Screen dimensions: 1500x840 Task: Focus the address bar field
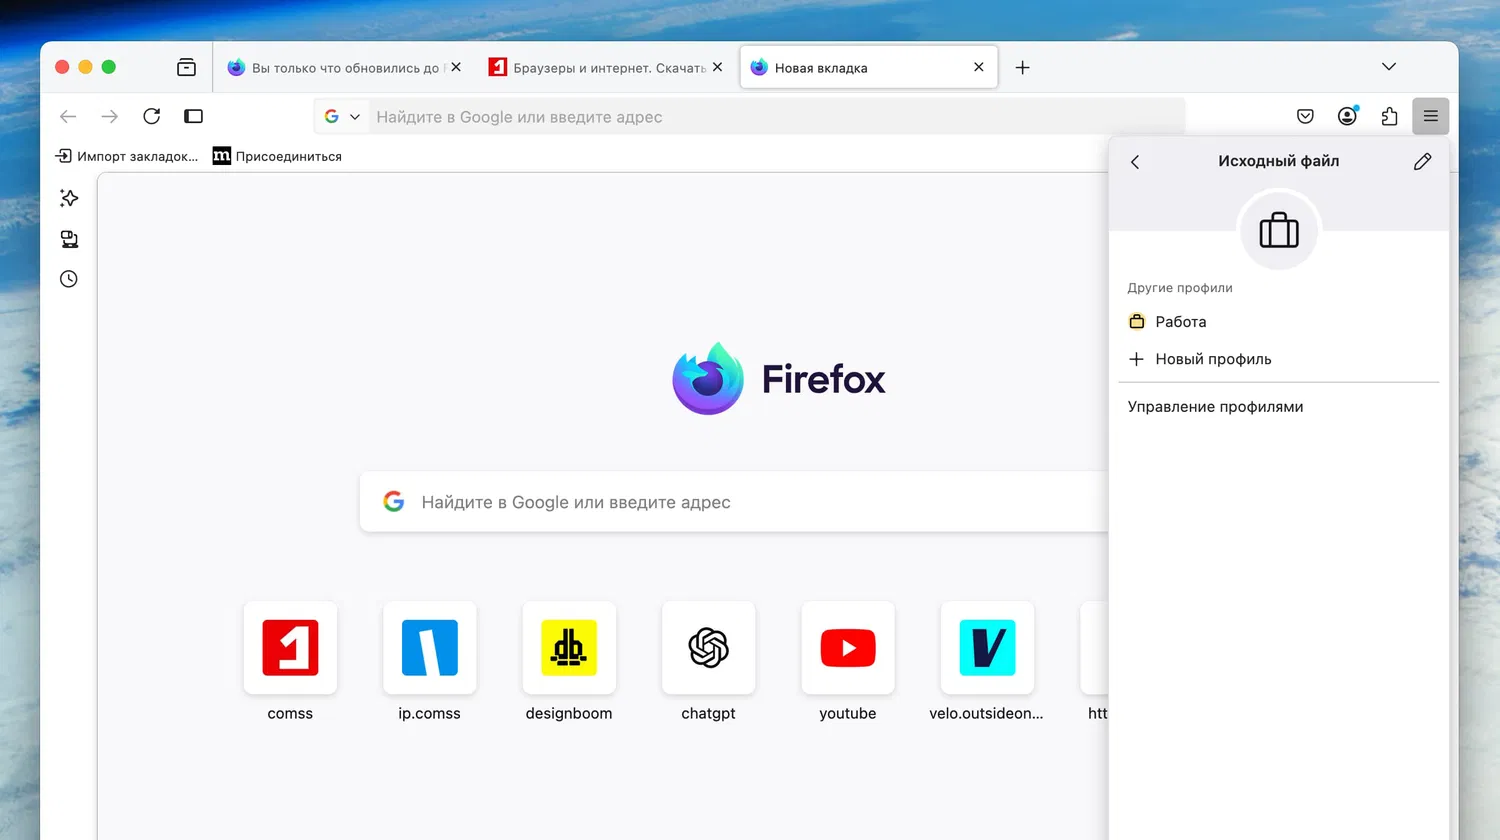point(750,116)
